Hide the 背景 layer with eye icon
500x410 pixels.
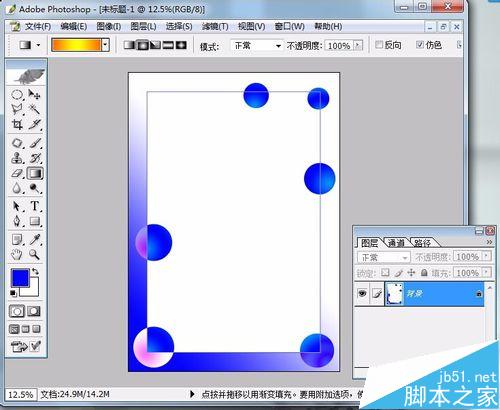click(362, 294)
